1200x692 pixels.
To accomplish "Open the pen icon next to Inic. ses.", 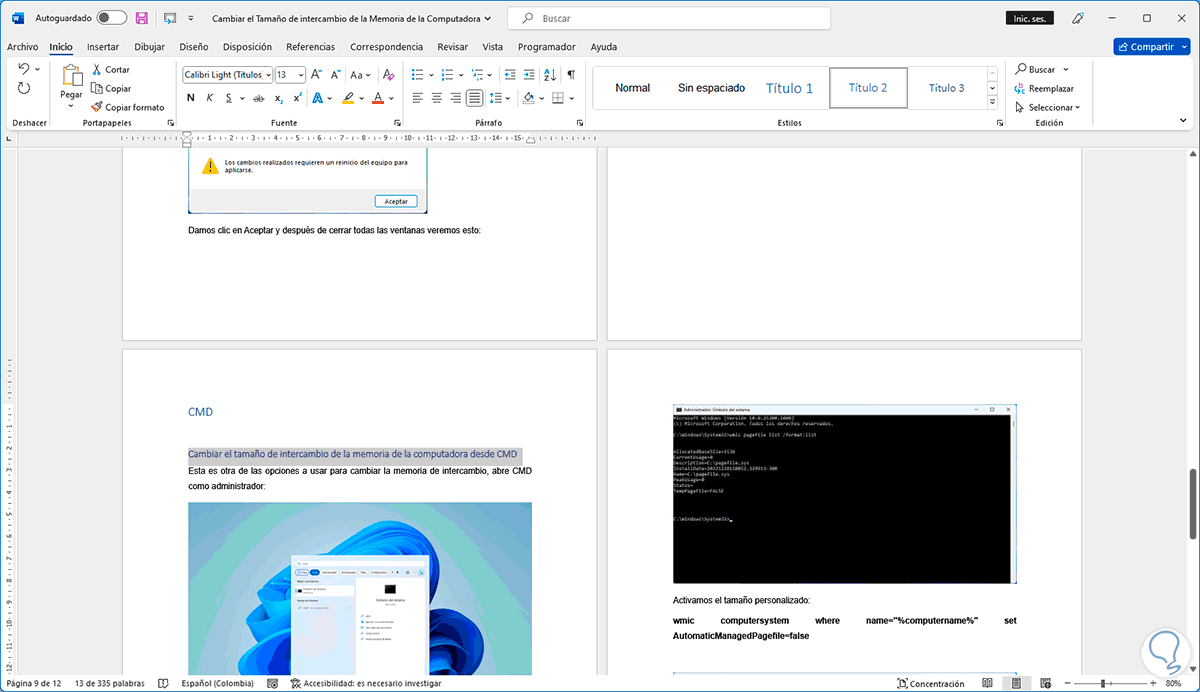I will [1078, 18].
